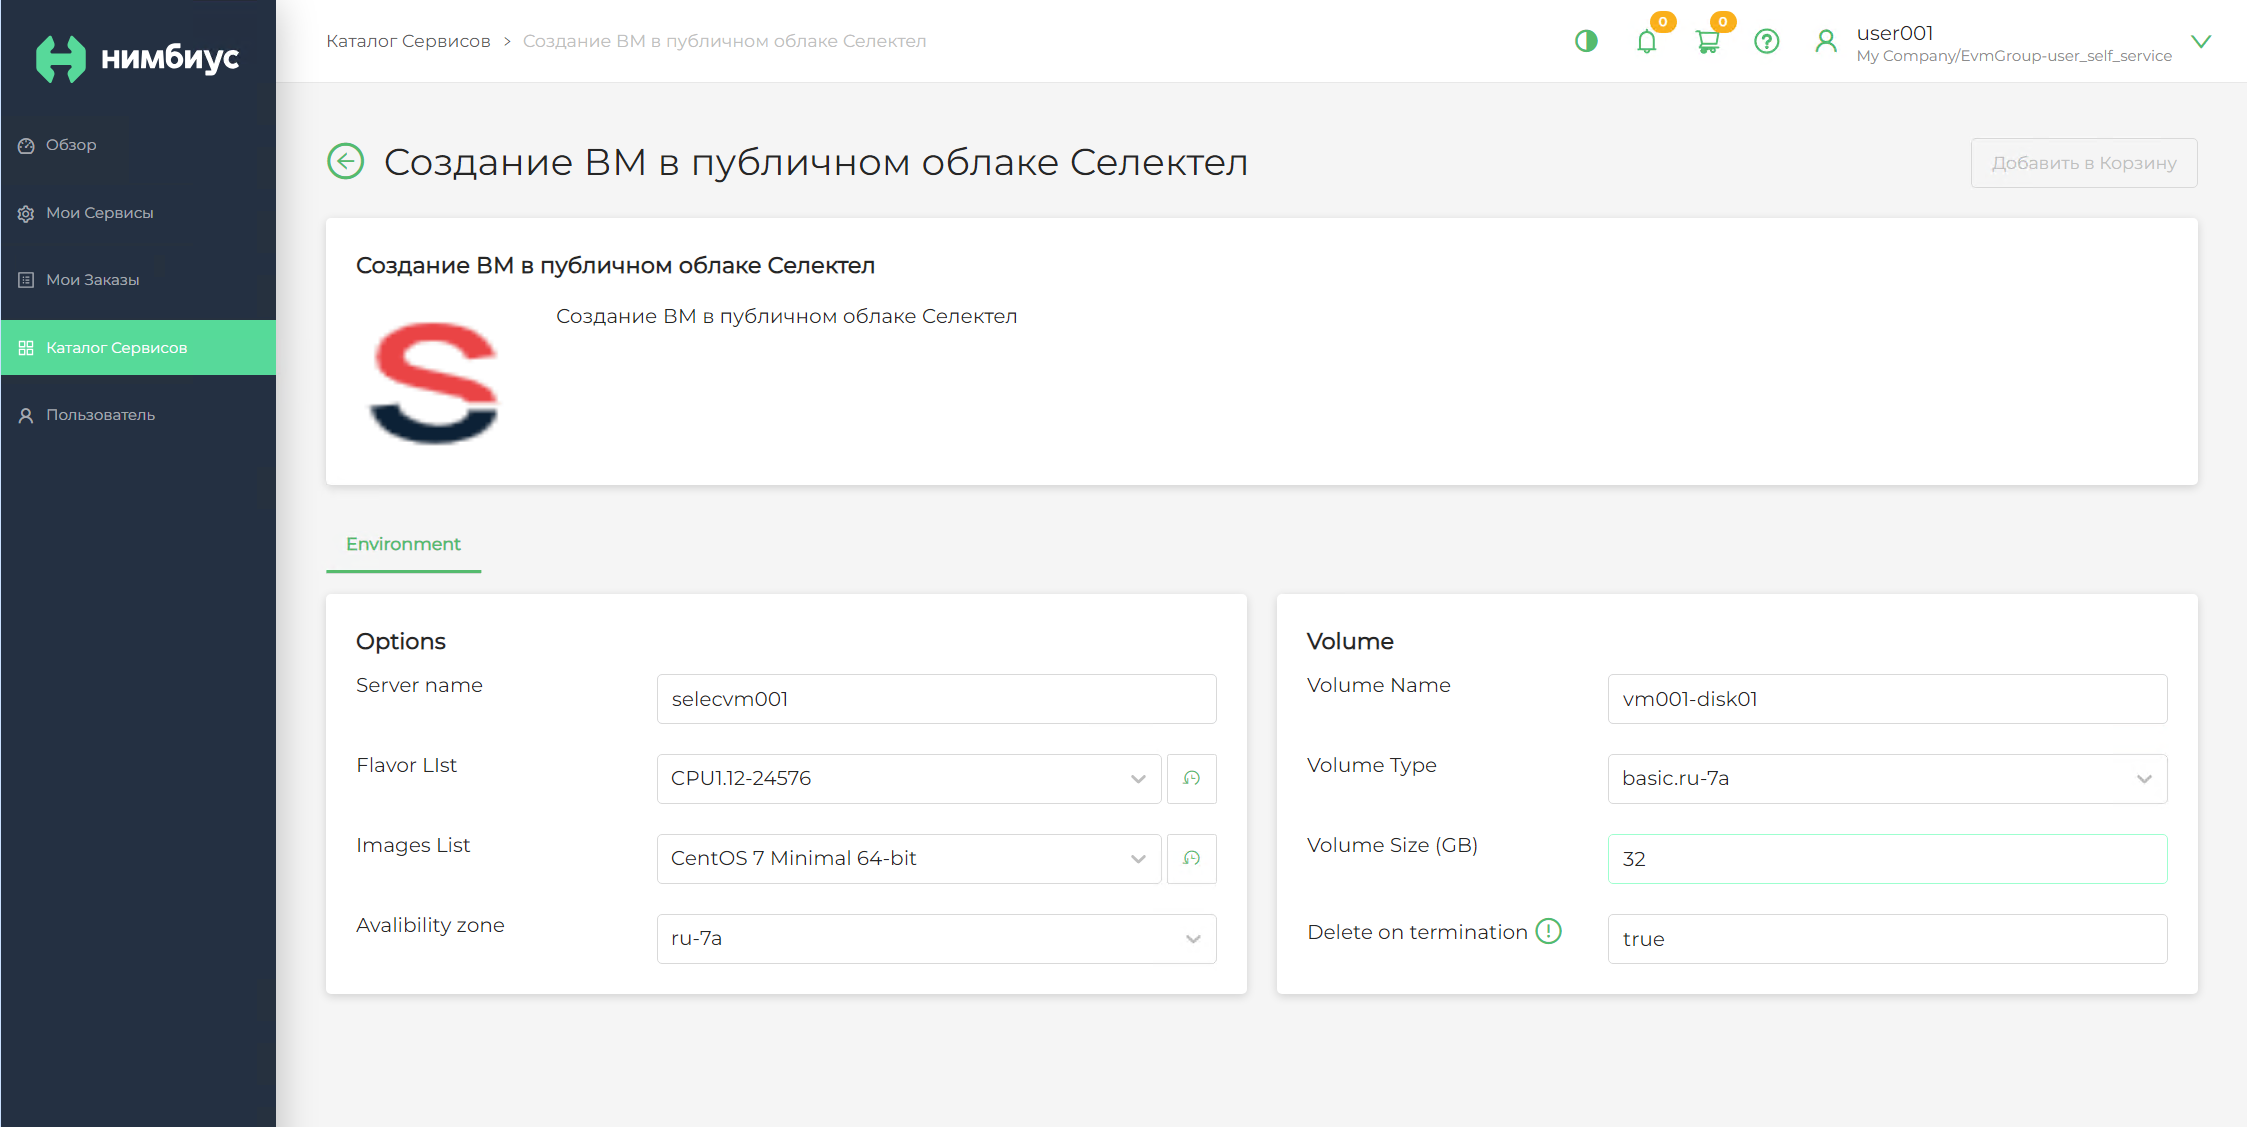
Task: Open the Volume Type dropdown basic.ru-7a
Action: pos(1887,778)
